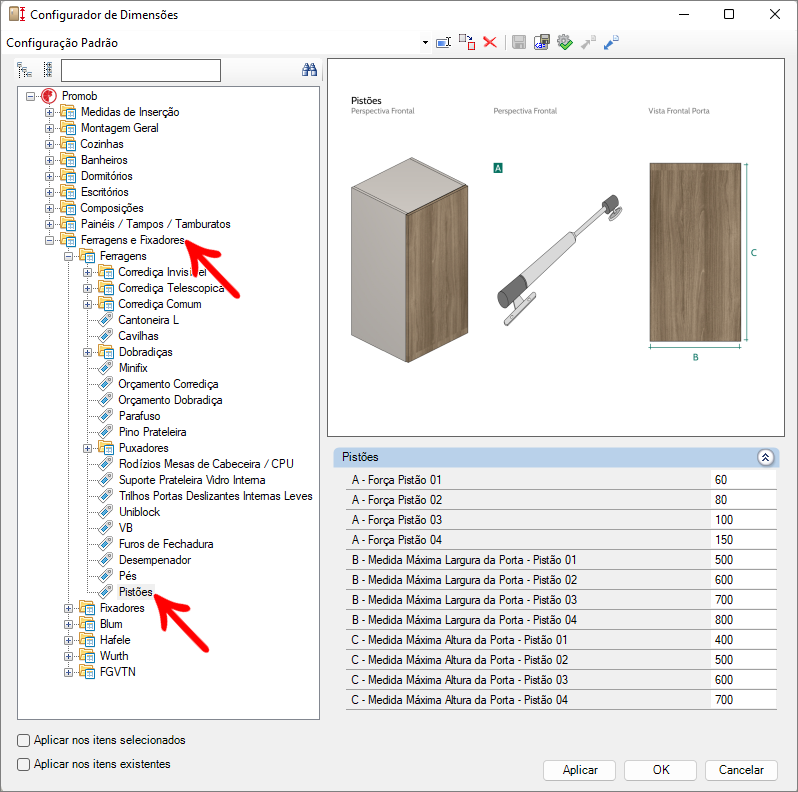Image resolution: width=798 pixels, height=792 pixels.
Task: Click the Pés tag icon
Action: click(x=105, y=576)
